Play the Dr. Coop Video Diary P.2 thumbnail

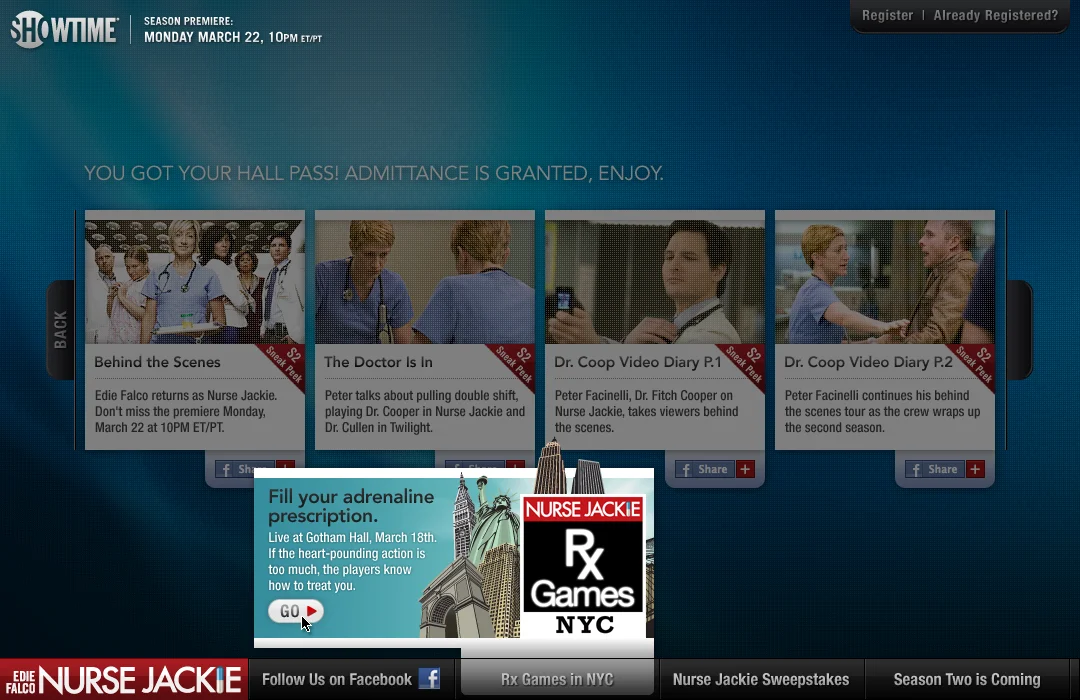[884, 282]
